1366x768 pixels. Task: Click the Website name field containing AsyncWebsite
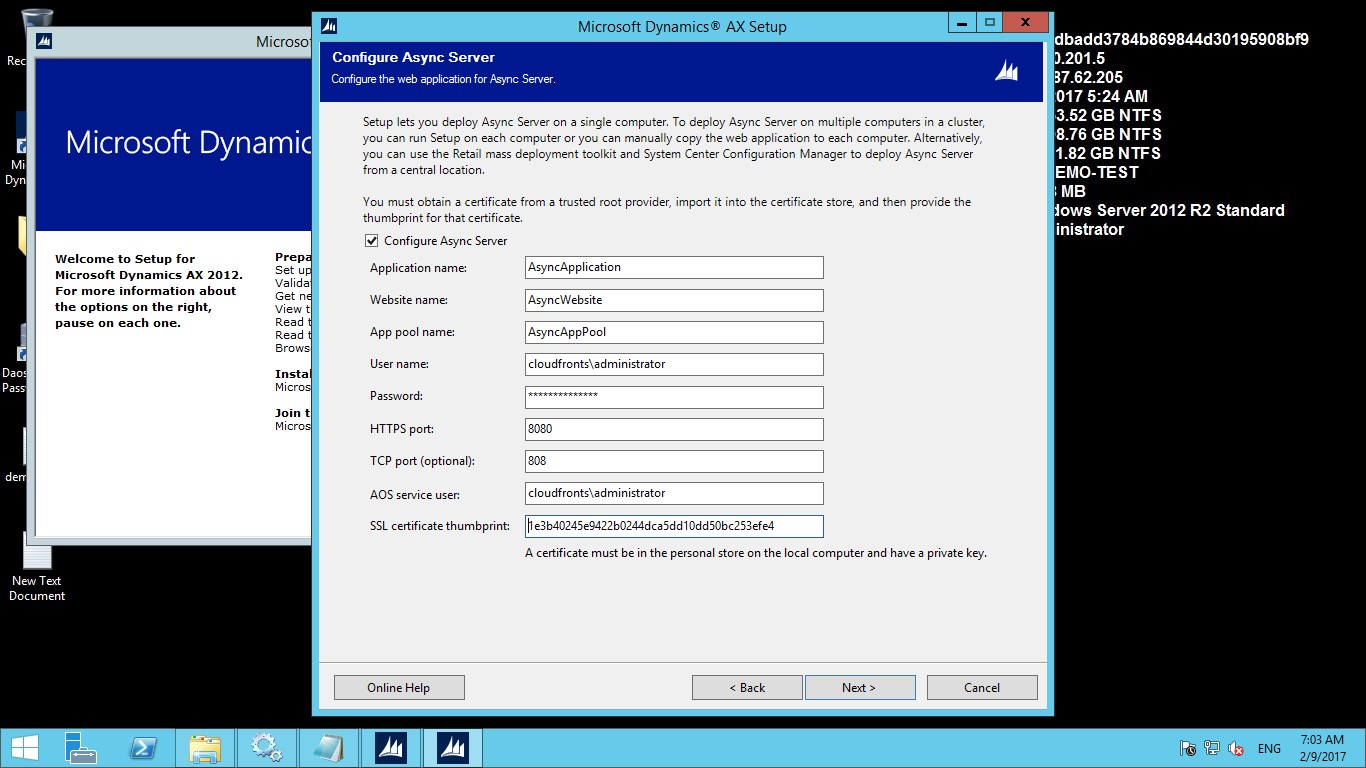pos(674,300)
